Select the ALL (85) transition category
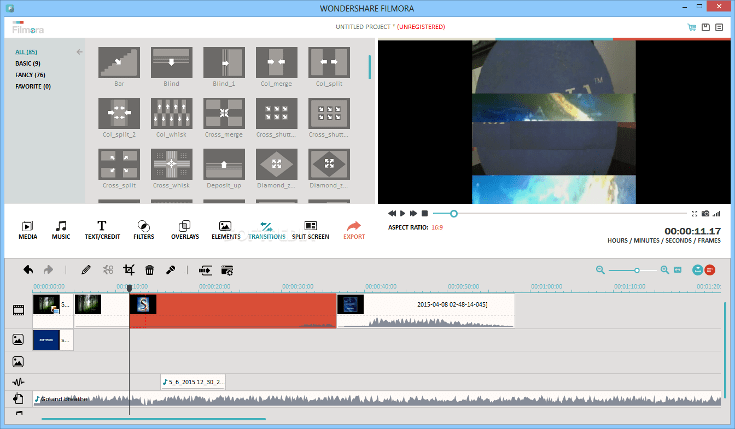Viewport: 735px width, 429px height. click(26, 52)
